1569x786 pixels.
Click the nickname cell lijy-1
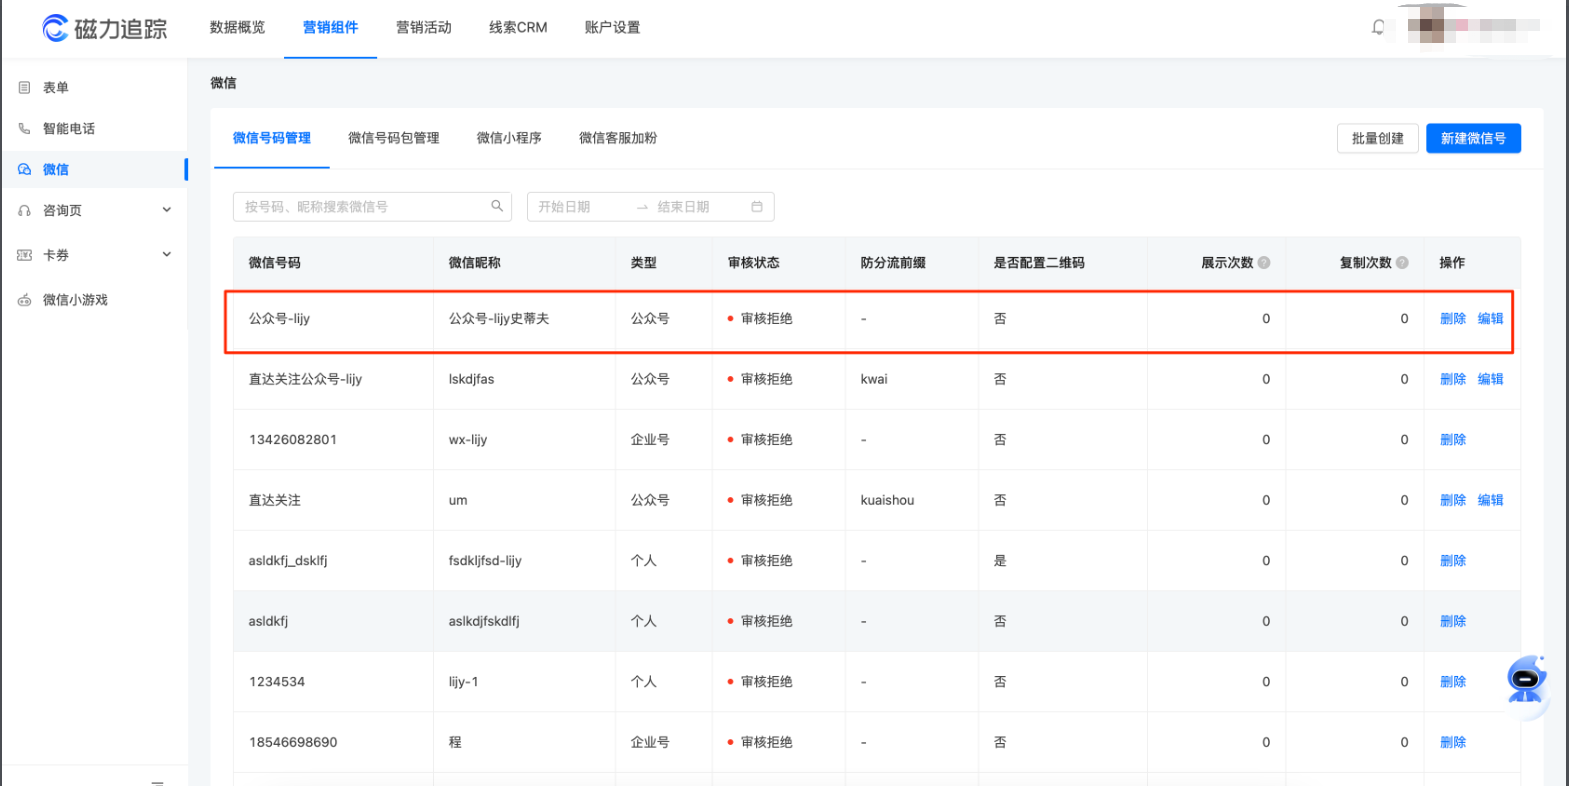click(463, 682)
